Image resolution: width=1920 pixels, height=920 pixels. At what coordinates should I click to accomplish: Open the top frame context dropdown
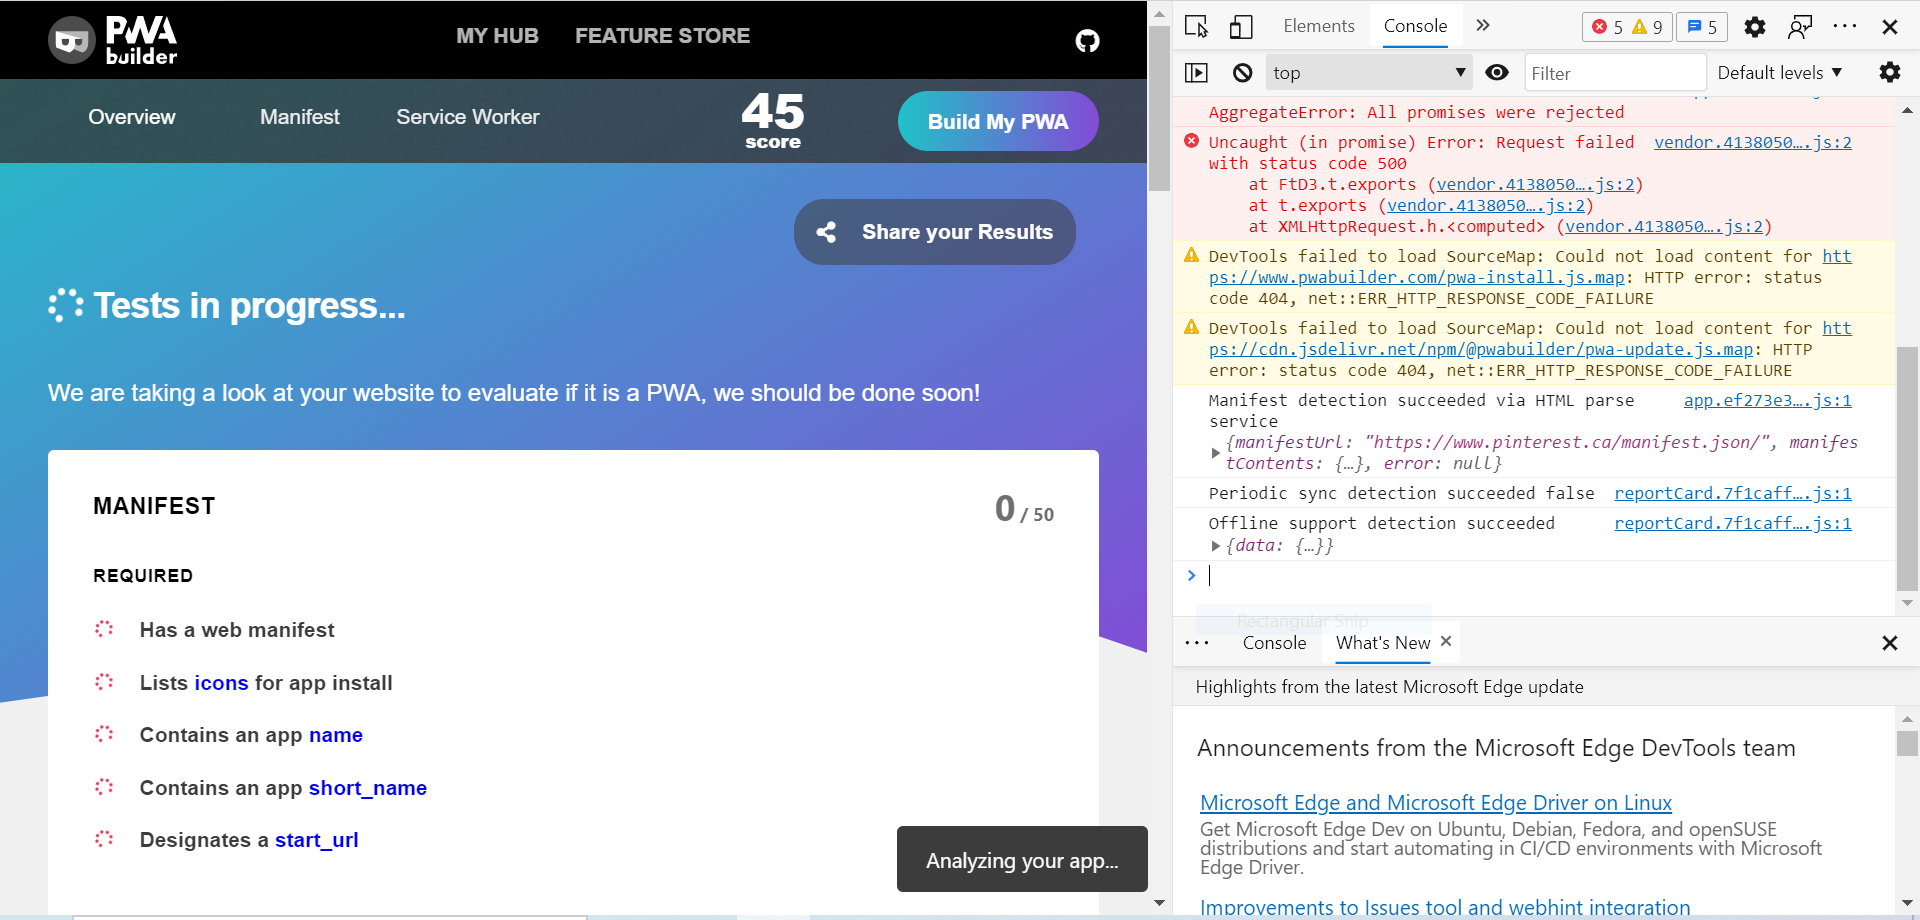[x=1368, y=72]
